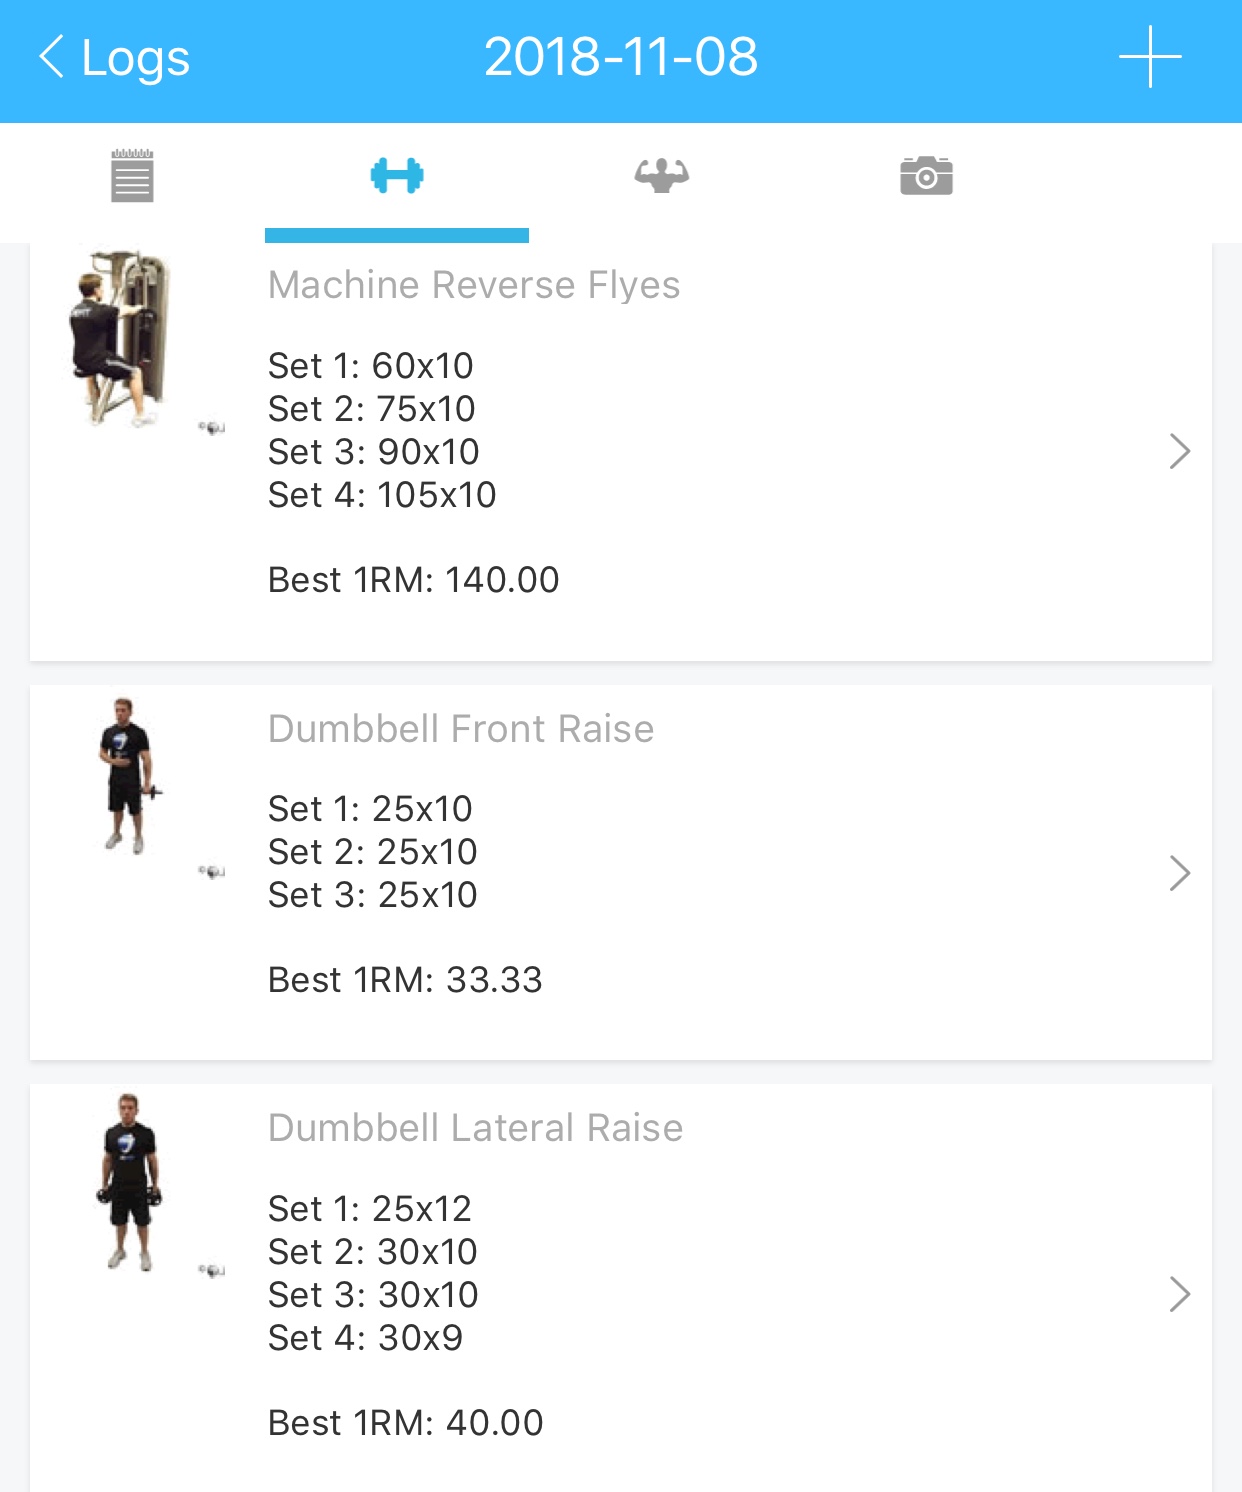Open the body measurements muscle tab
Screen dimensions: 1242x1492
pyautogui.click(x=661, y=176)
